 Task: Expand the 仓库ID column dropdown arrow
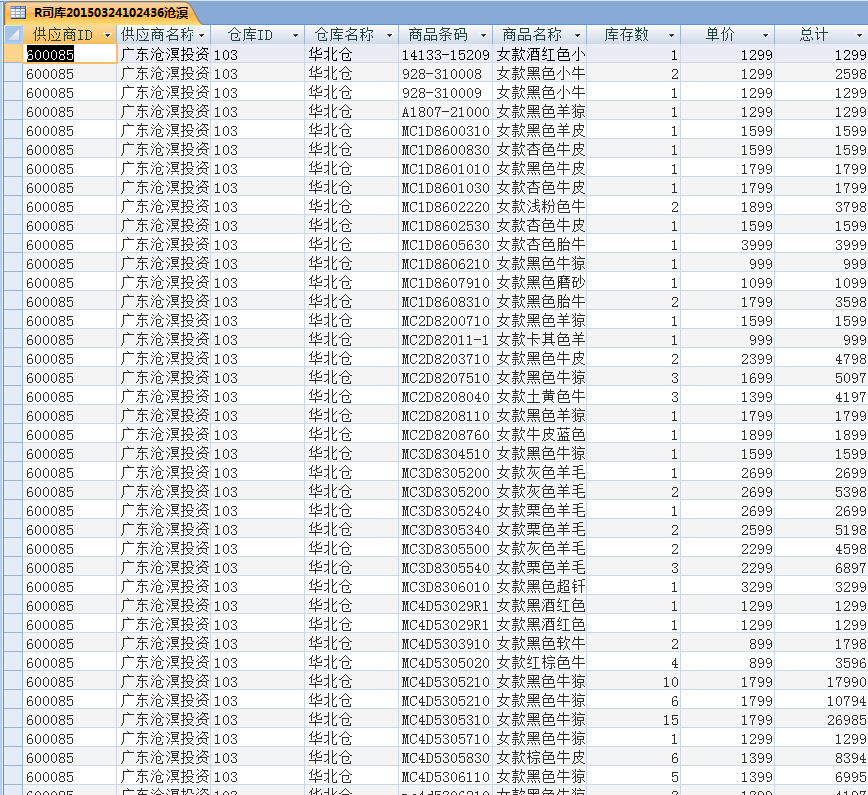pos(295,35)
